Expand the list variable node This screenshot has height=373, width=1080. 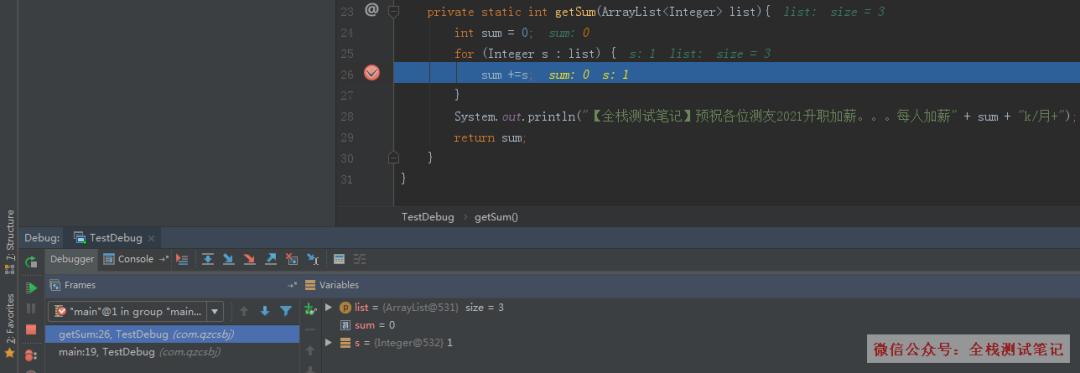[x=329, y=307]
